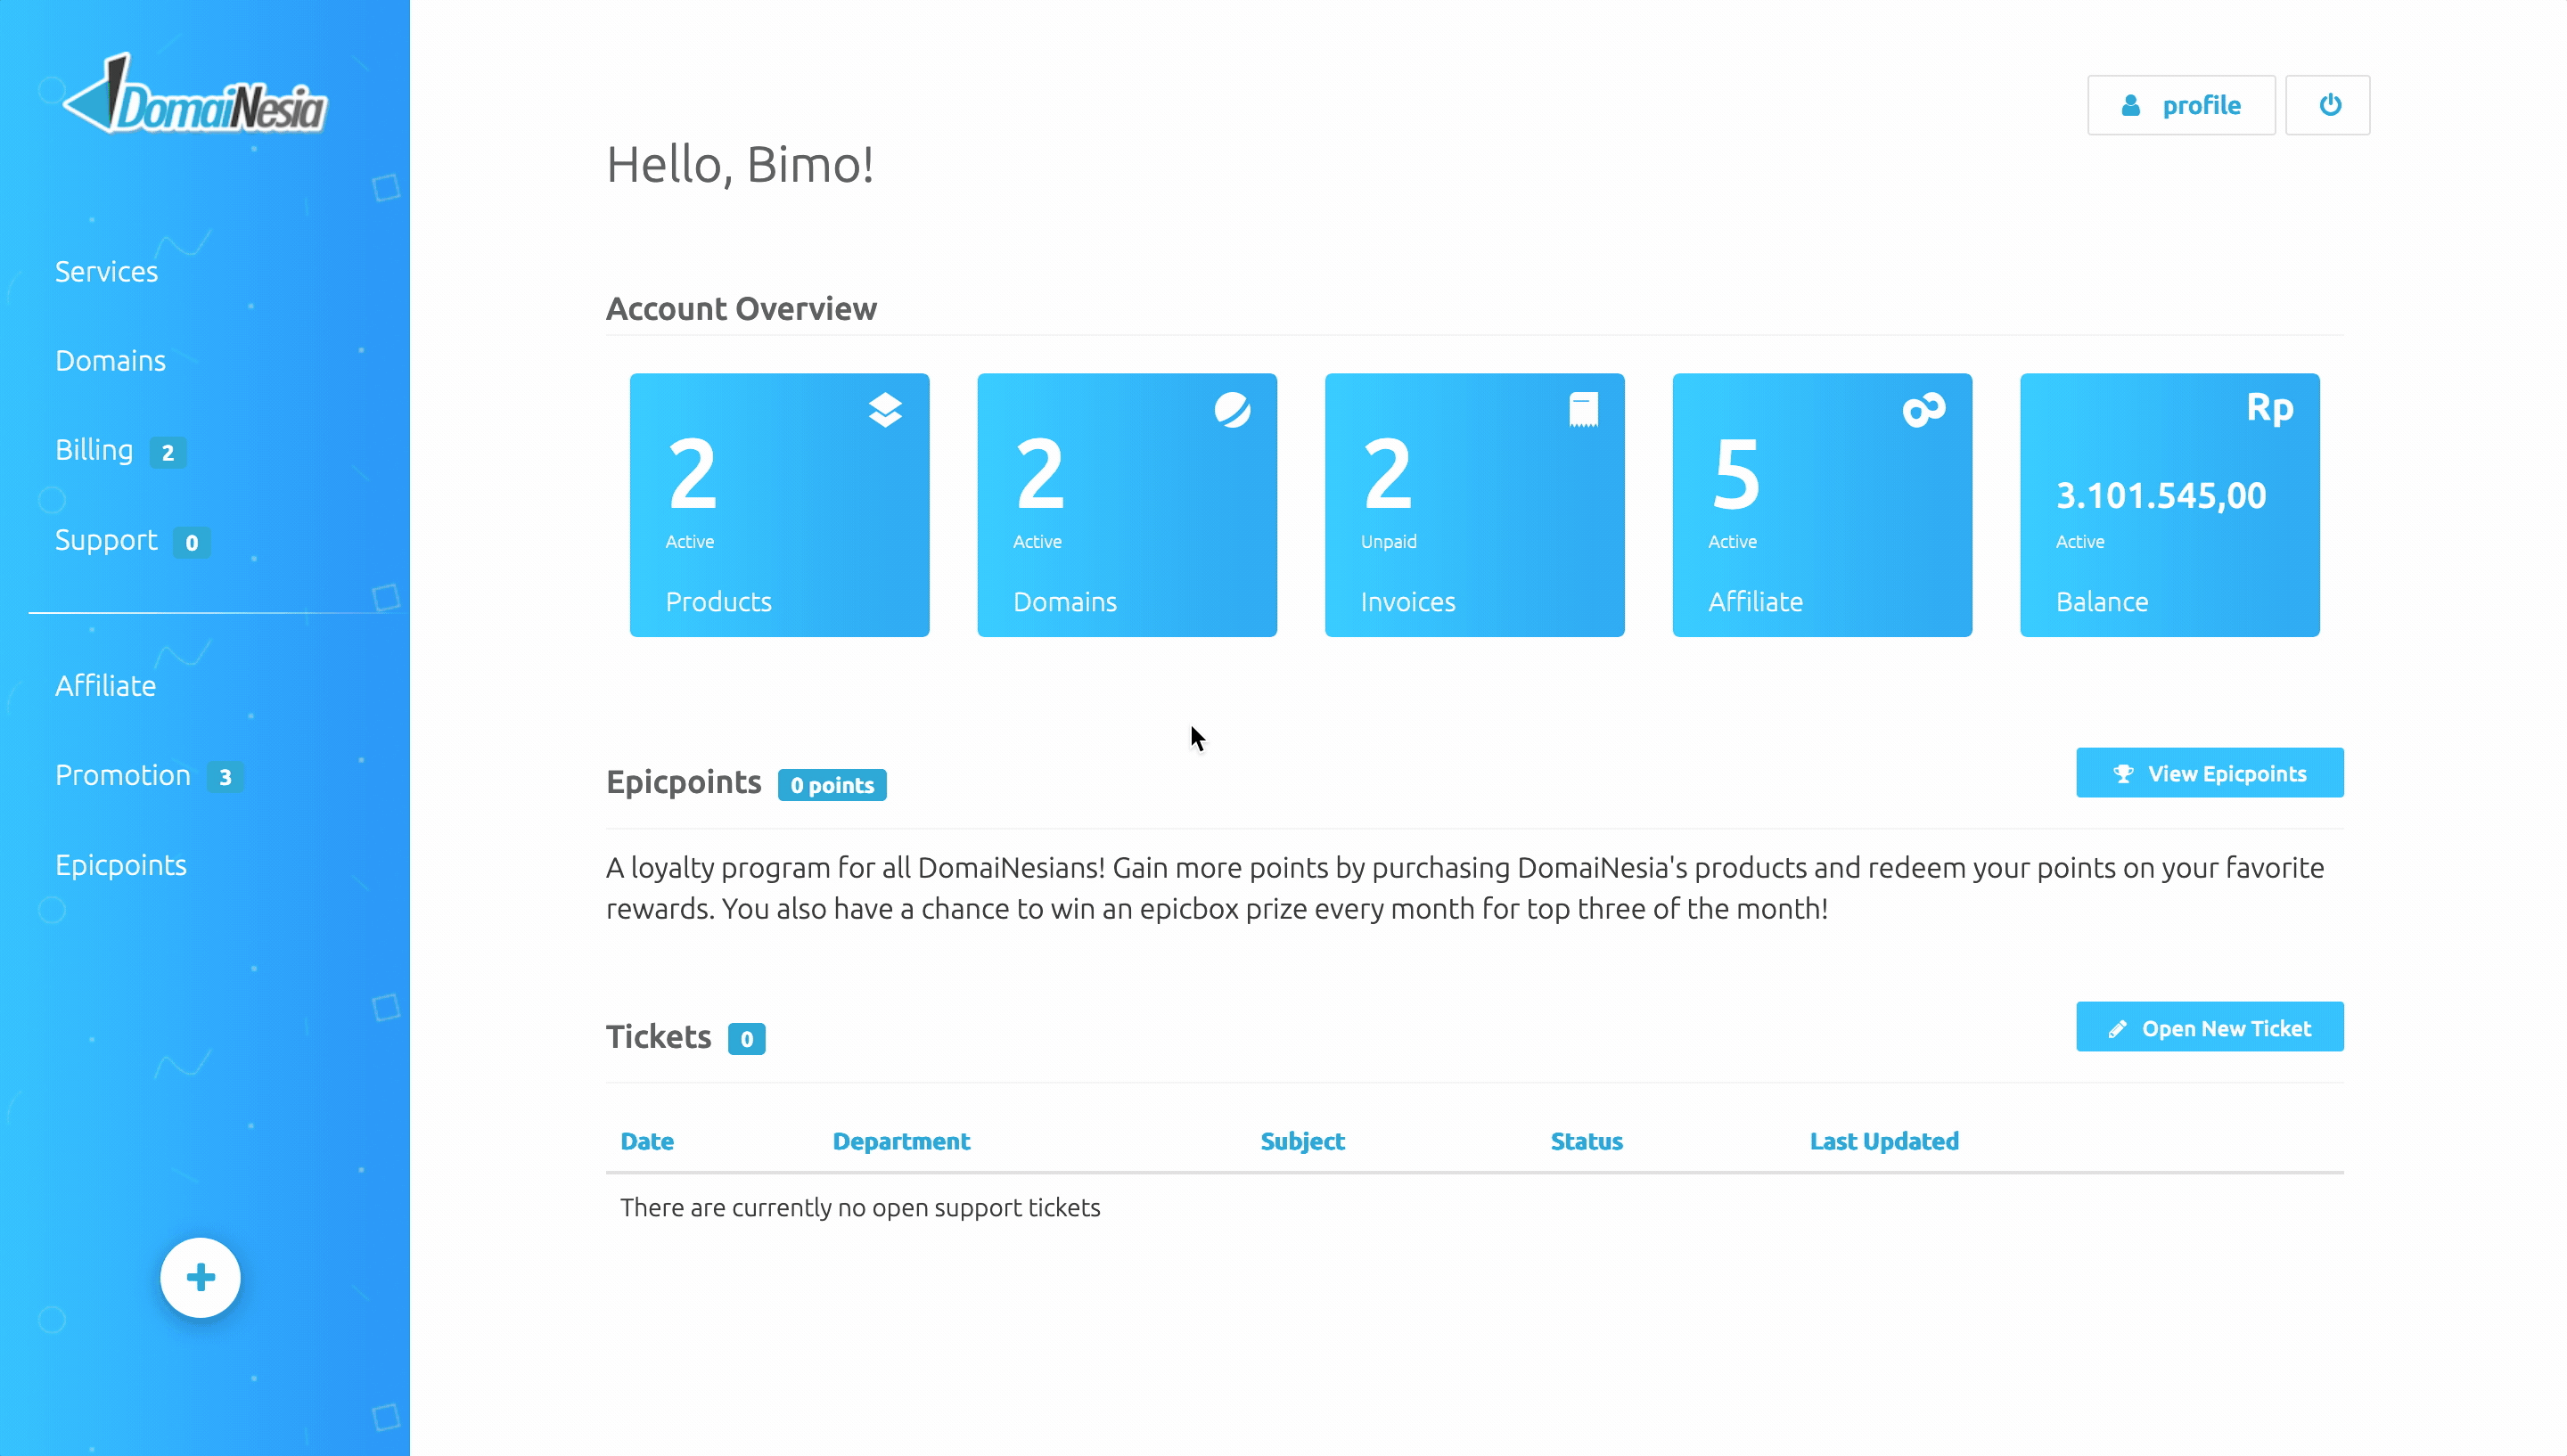
Task: Click the round plus button in sidebar
Action: tap(200, 1277)
